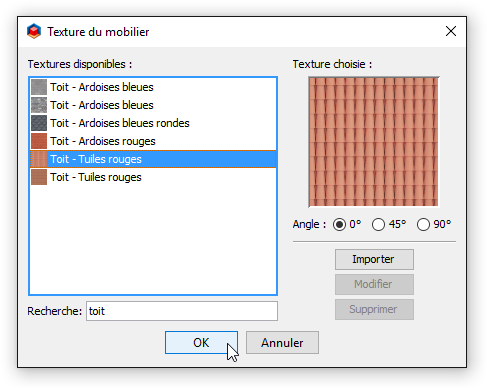The height and width of the screenshot is (388, 487).
Task: Click the Importer button
Action: pyautogui.click(x=374, y=259)
